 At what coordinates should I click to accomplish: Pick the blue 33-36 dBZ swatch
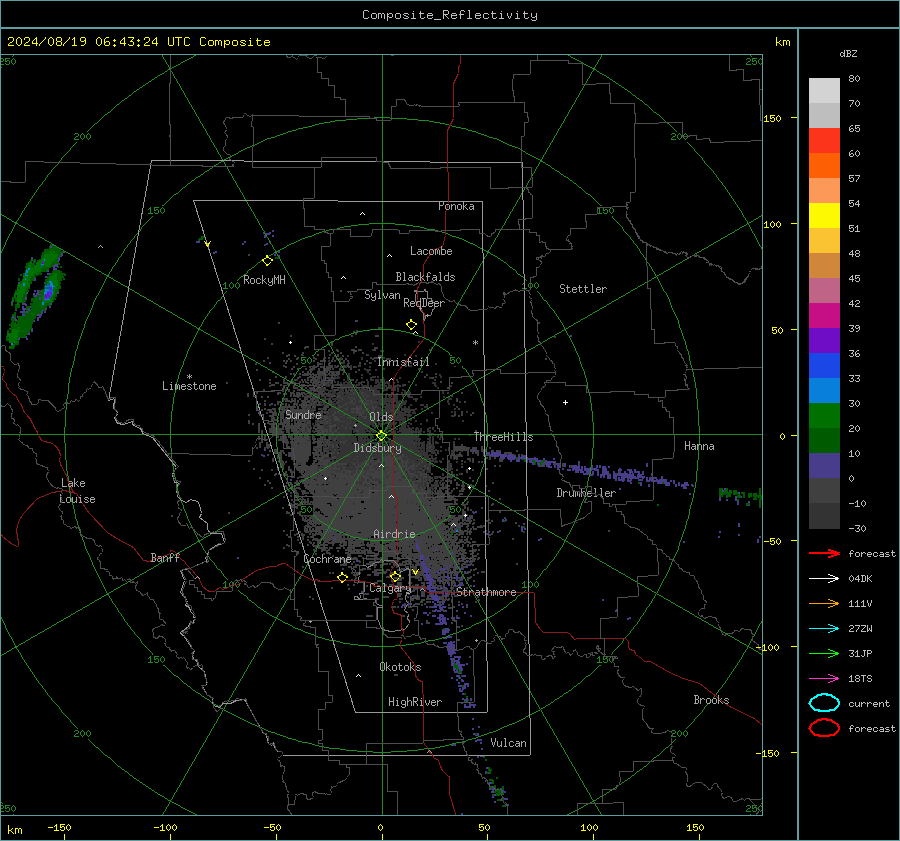point(824,366)
